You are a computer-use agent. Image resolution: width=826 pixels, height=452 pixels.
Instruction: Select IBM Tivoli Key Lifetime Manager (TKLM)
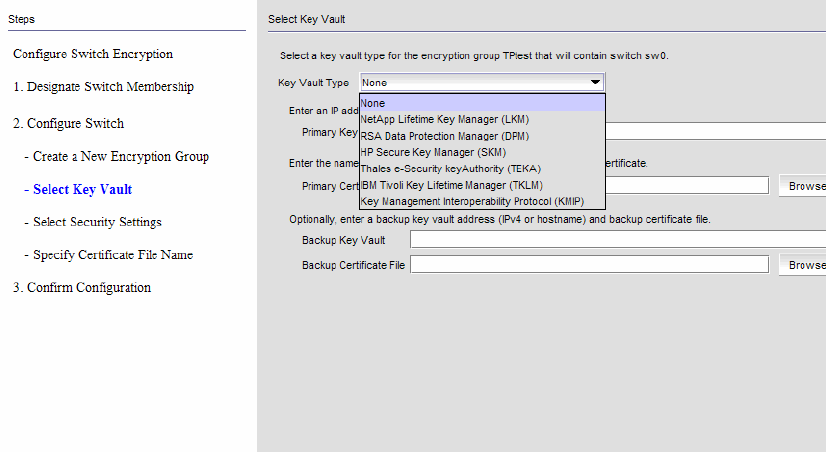pos(451,185)
